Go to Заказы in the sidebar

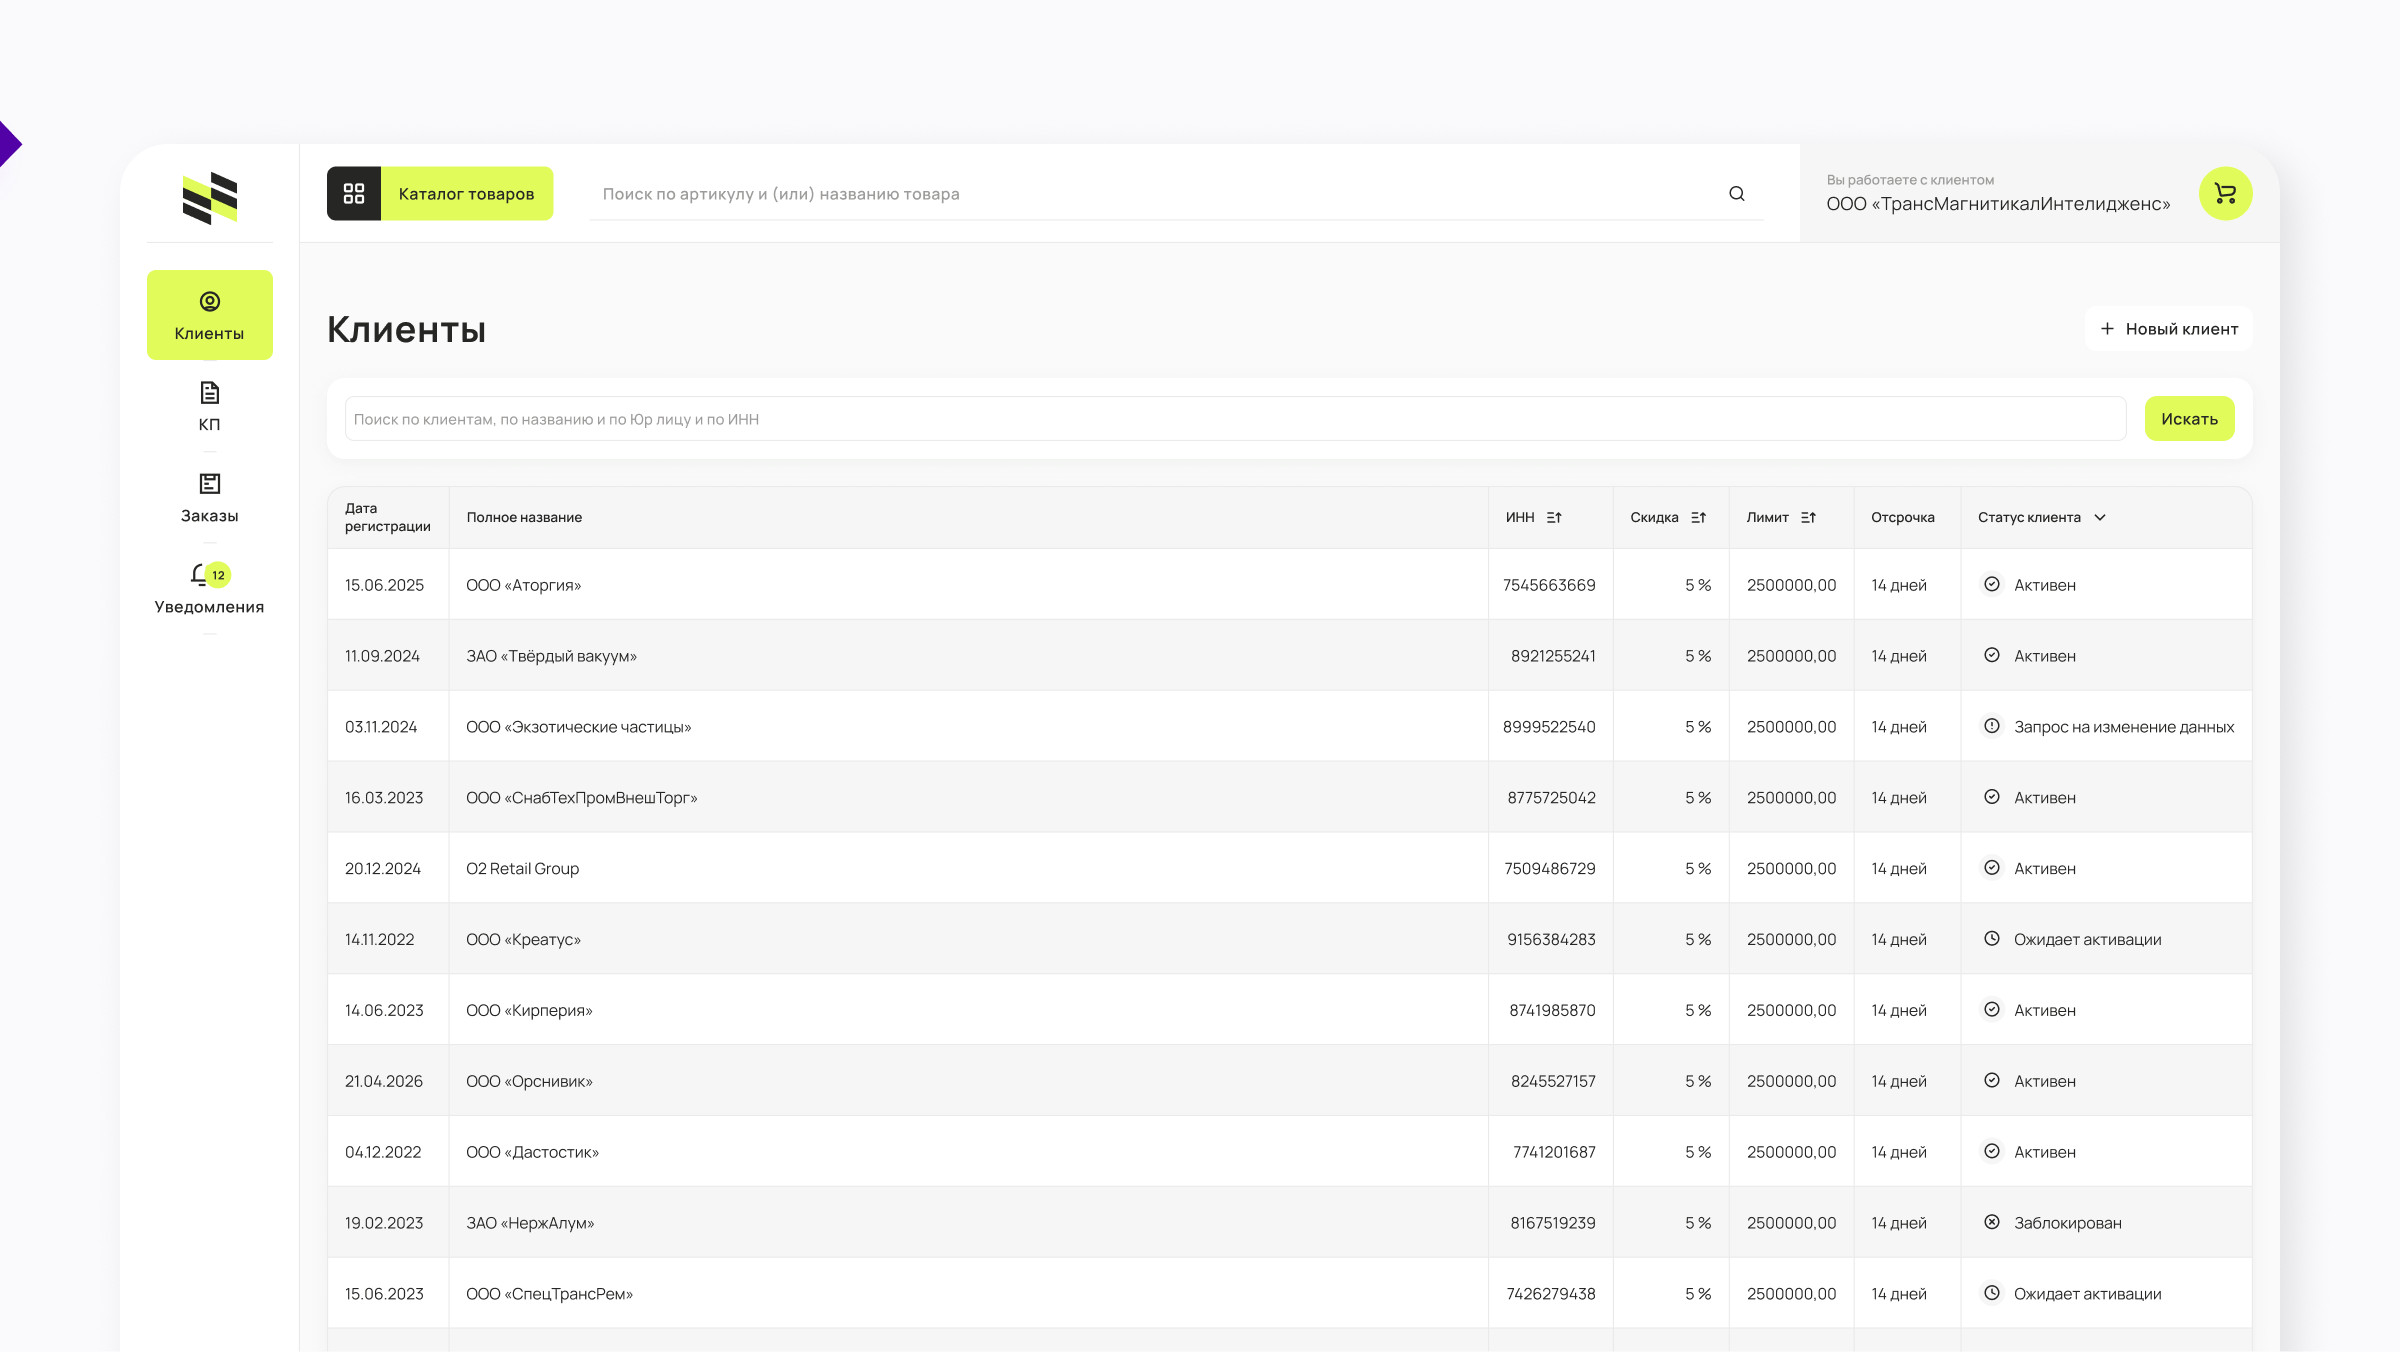[209, 497]
